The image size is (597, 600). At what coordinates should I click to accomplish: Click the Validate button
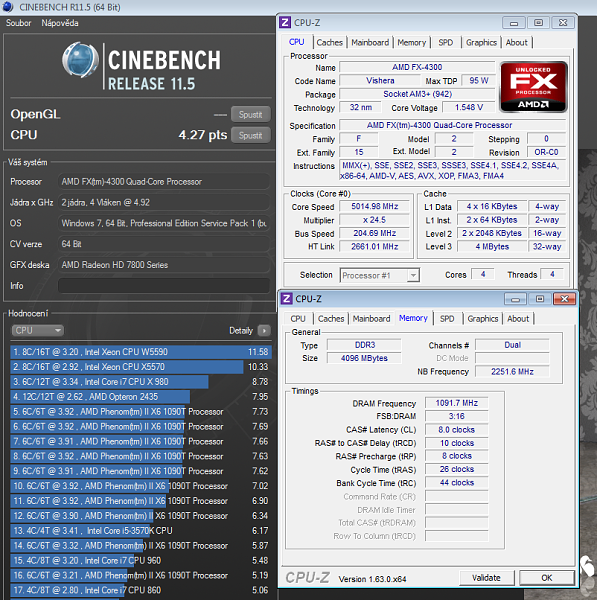tap(486, 578)
